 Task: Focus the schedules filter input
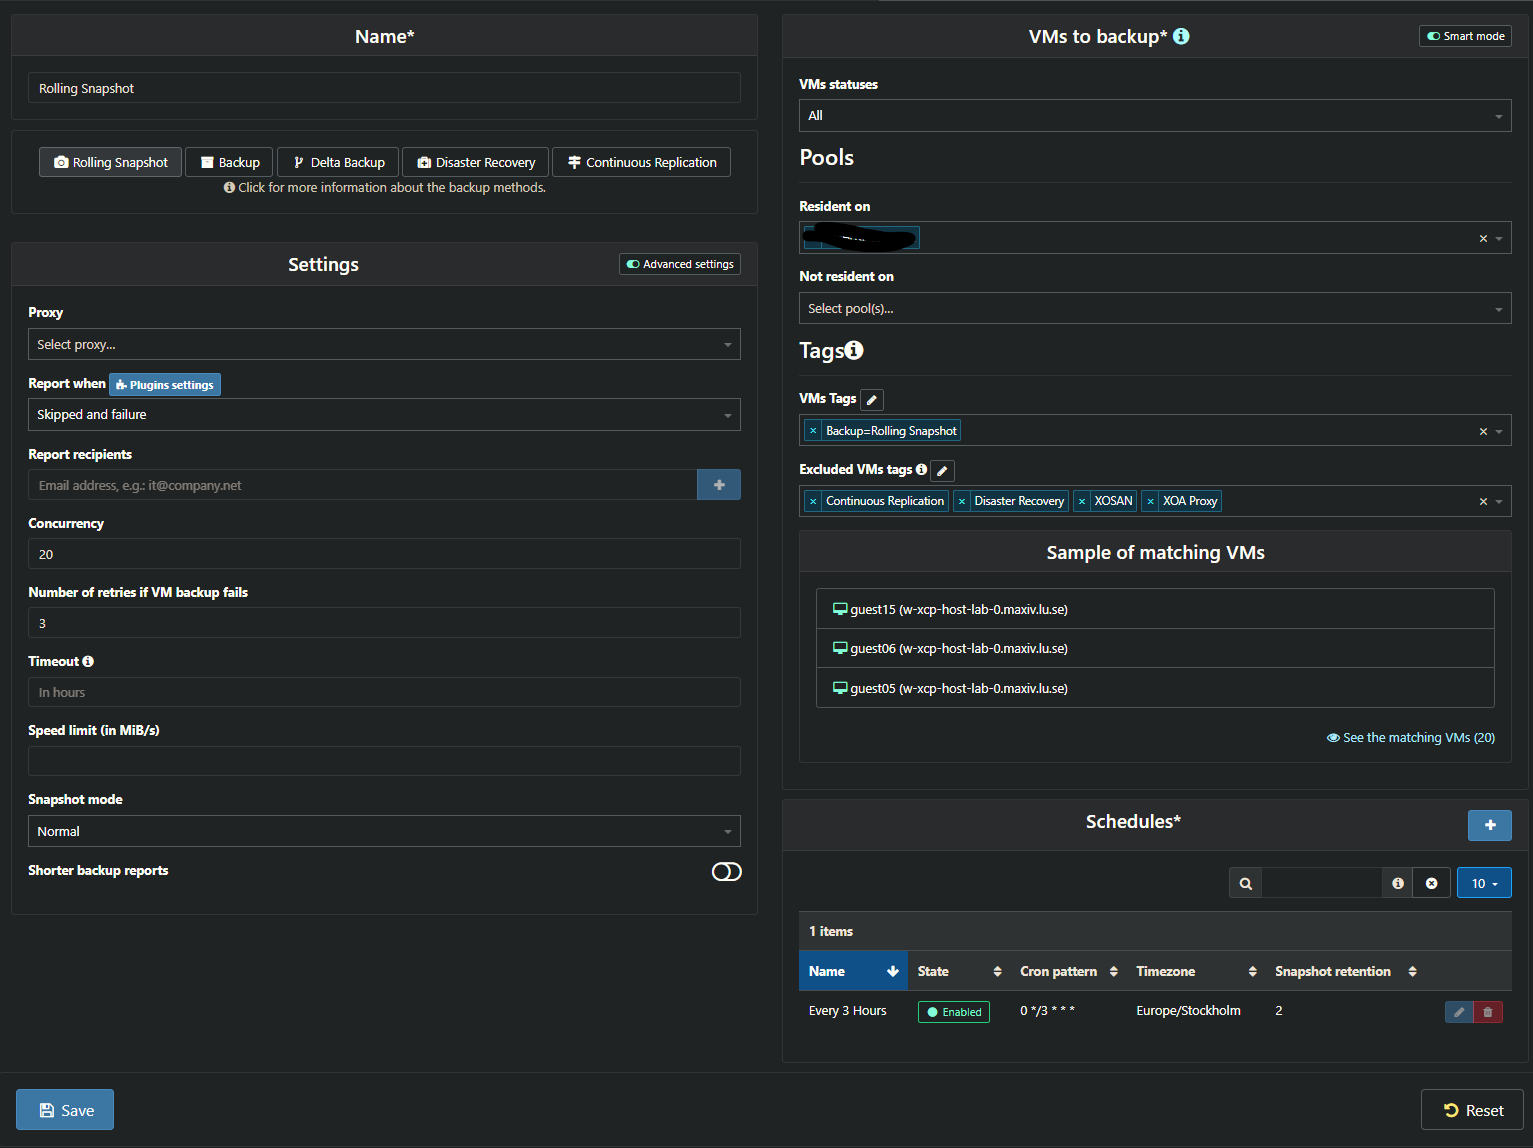[x=1322, y=883]
